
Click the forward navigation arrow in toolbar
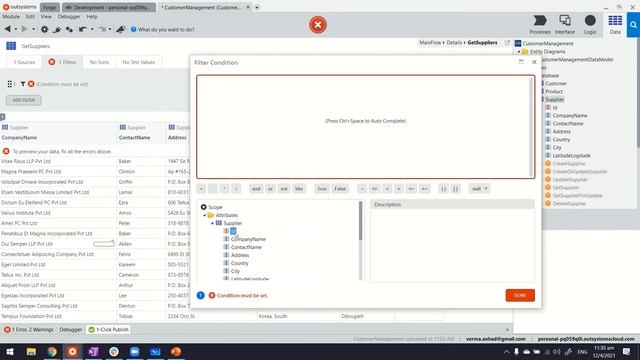pyautogui.click(x=24, y=29)
